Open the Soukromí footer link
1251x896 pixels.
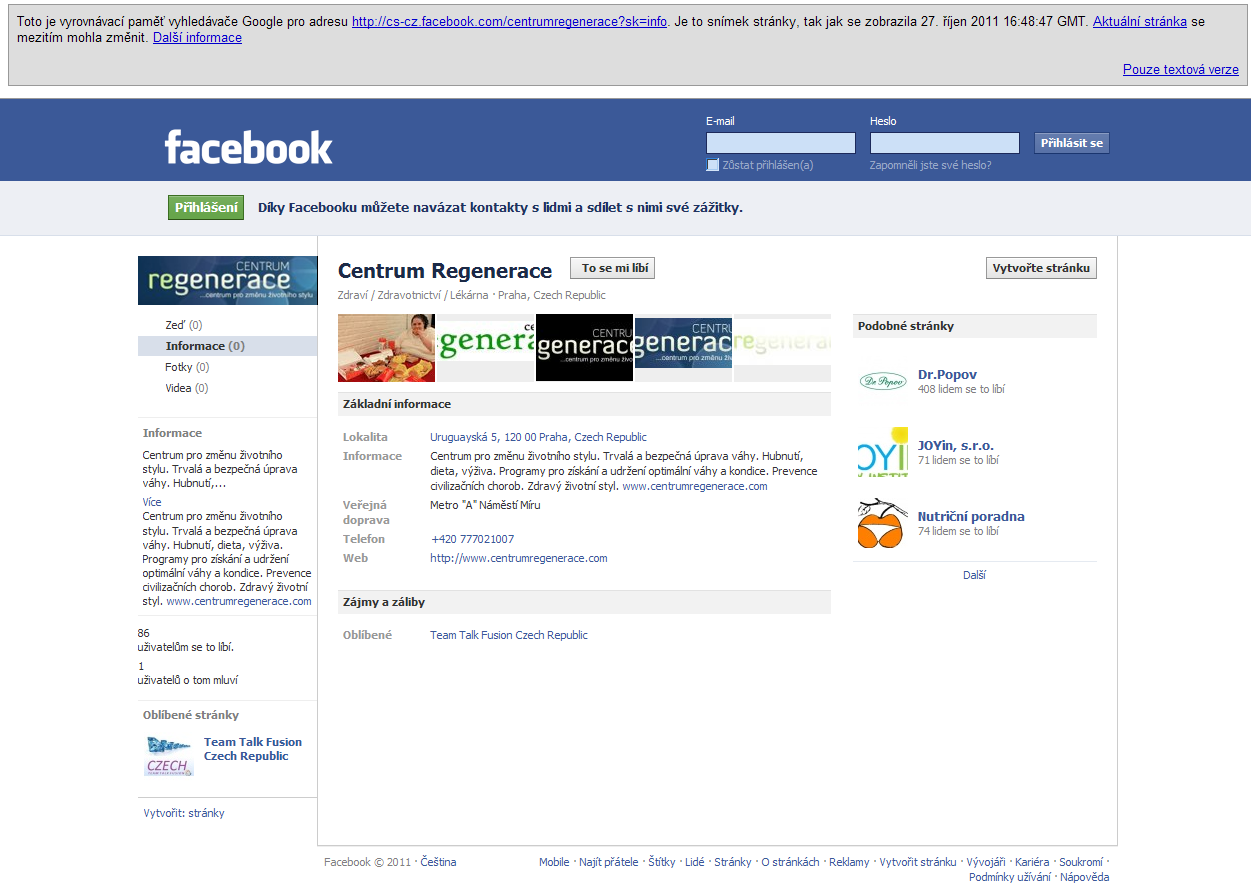[1081, 862]
